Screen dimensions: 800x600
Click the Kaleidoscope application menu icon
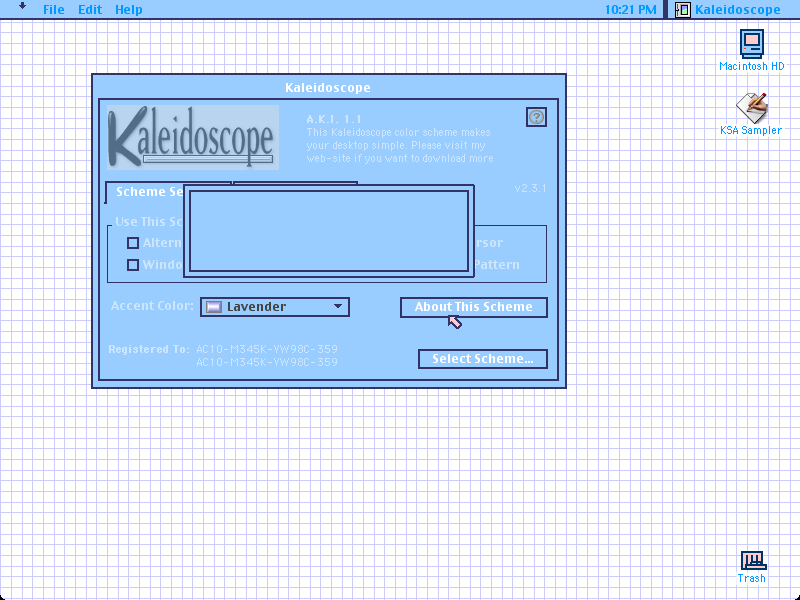tap(683, 10)
